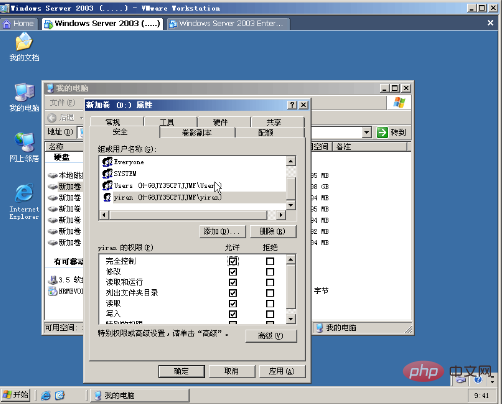The width and height of the screenshot is (502, 404).
Task: Click user list horizontal scrollbar thumb
Action: pyautogui.click(x=188, y=215)
